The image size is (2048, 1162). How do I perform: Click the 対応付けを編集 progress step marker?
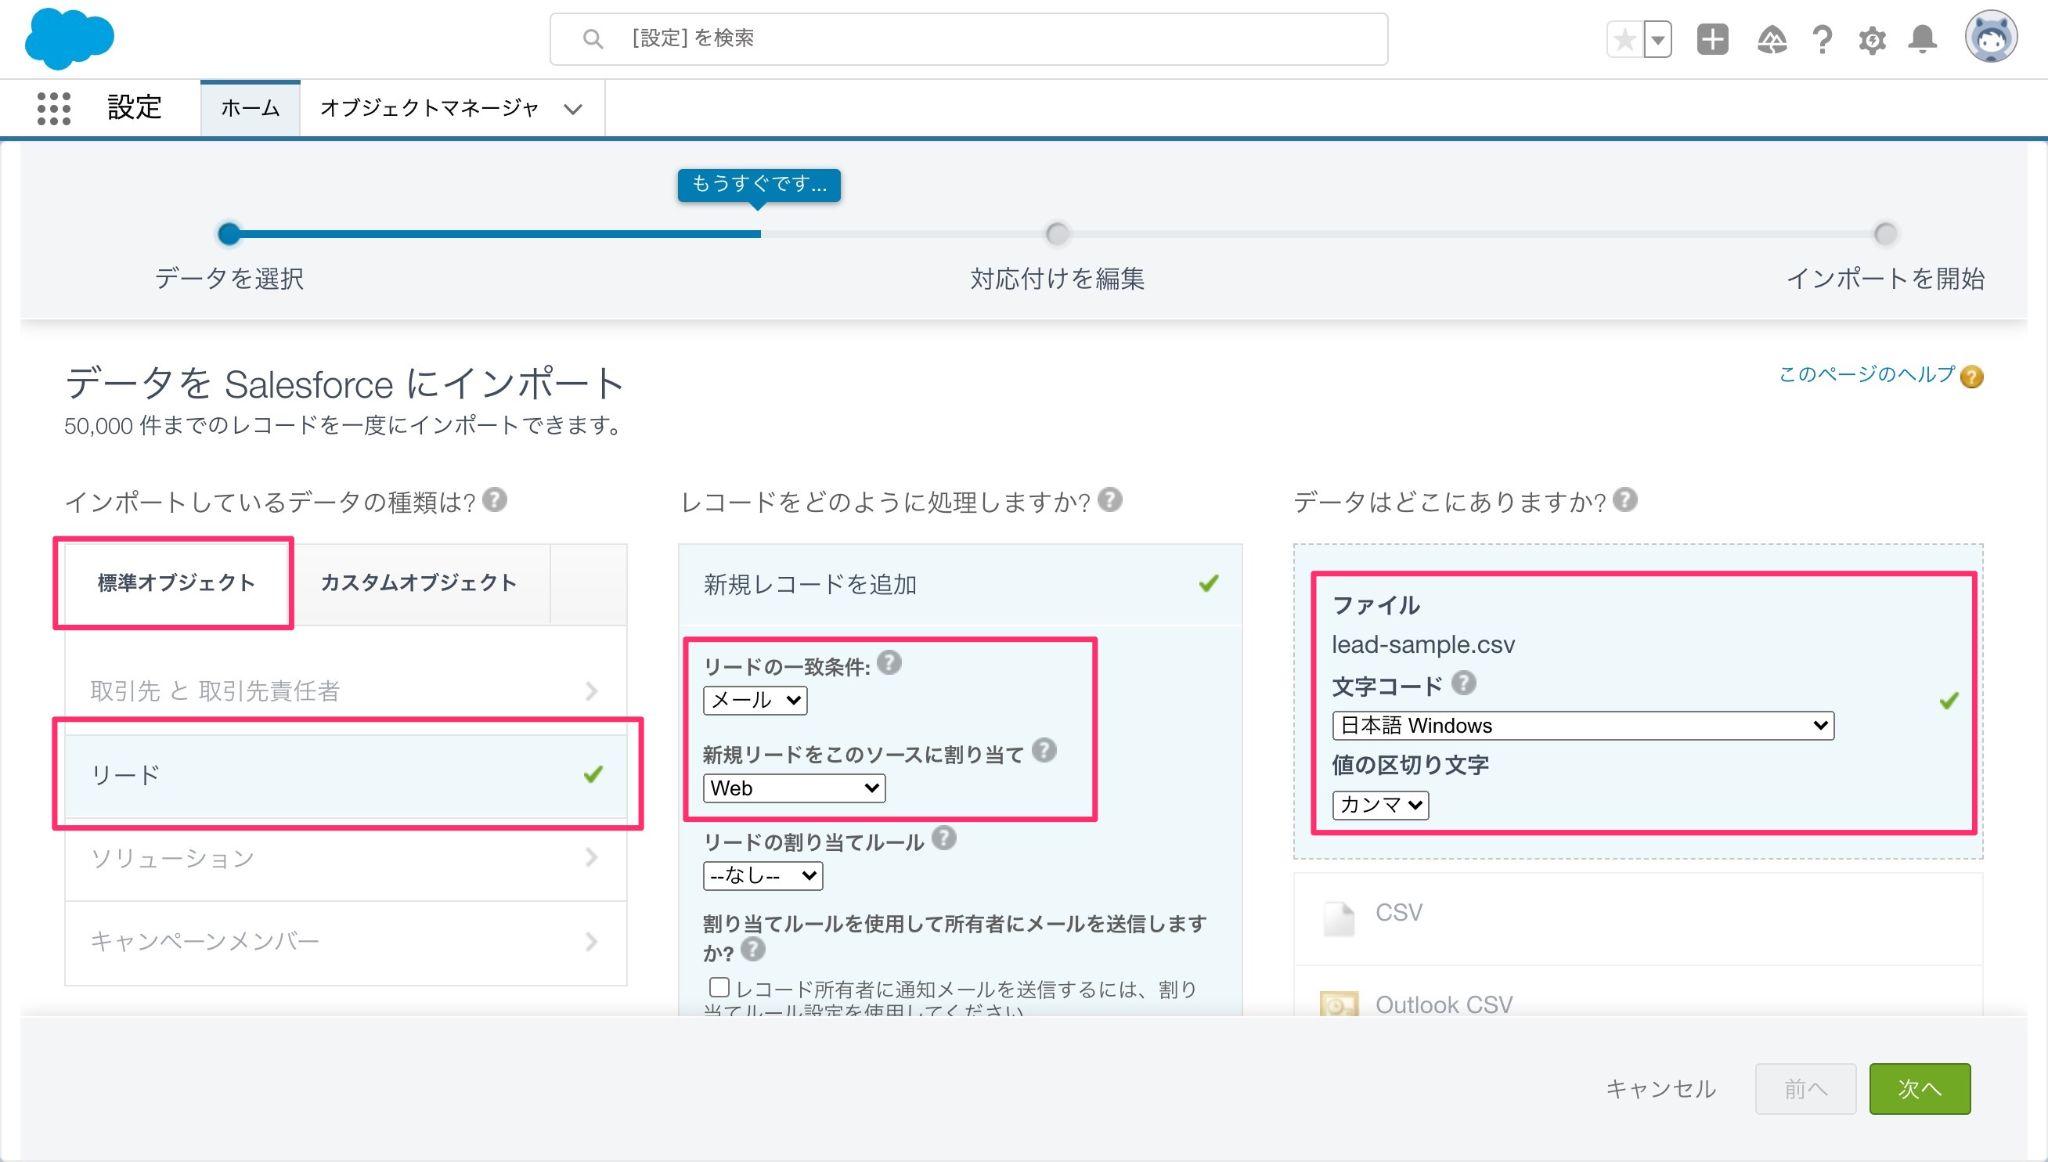(1057, 234)
